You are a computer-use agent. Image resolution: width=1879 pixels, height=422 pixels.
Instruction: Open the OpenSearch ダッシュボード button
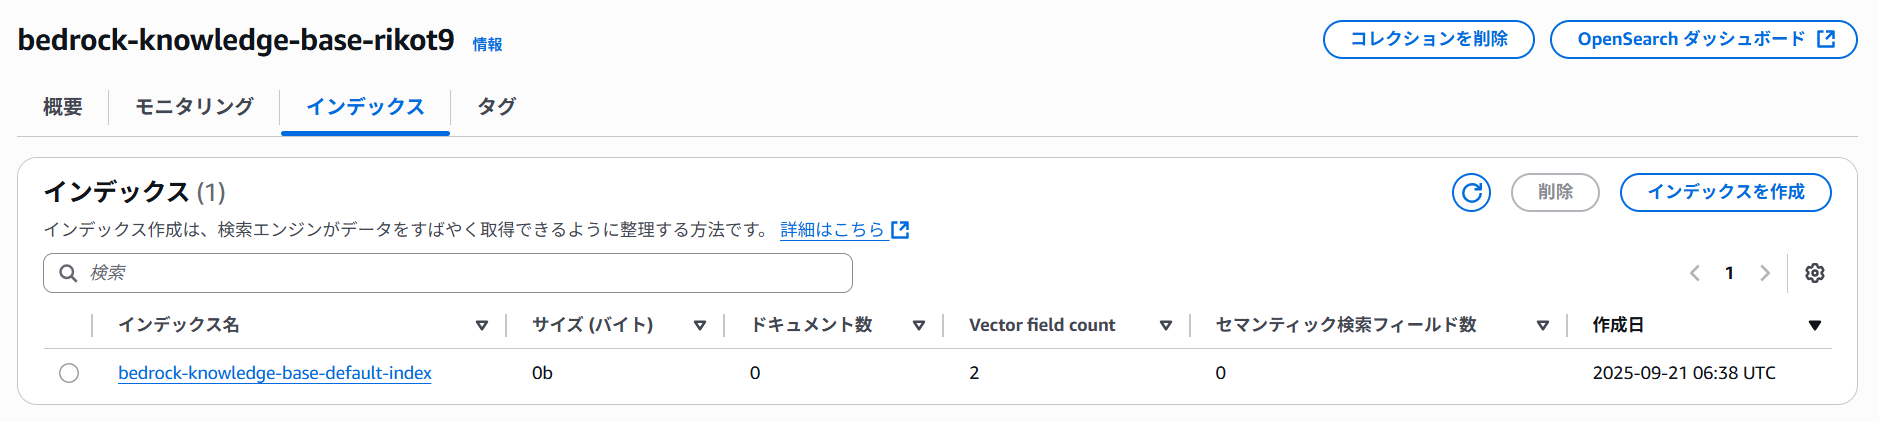pos(1704,39)
